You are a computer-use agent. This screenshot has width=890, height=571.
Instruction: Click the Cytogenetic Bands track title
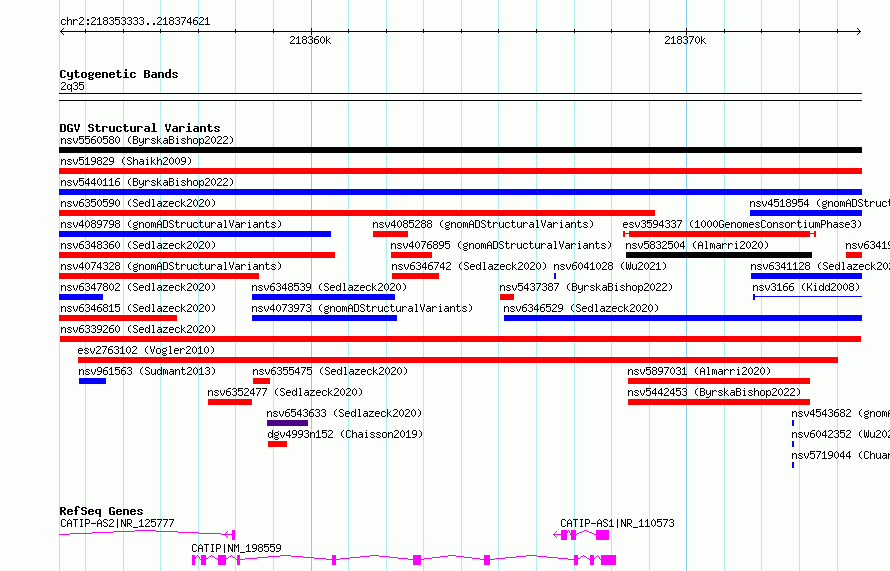tap(119, 74)
